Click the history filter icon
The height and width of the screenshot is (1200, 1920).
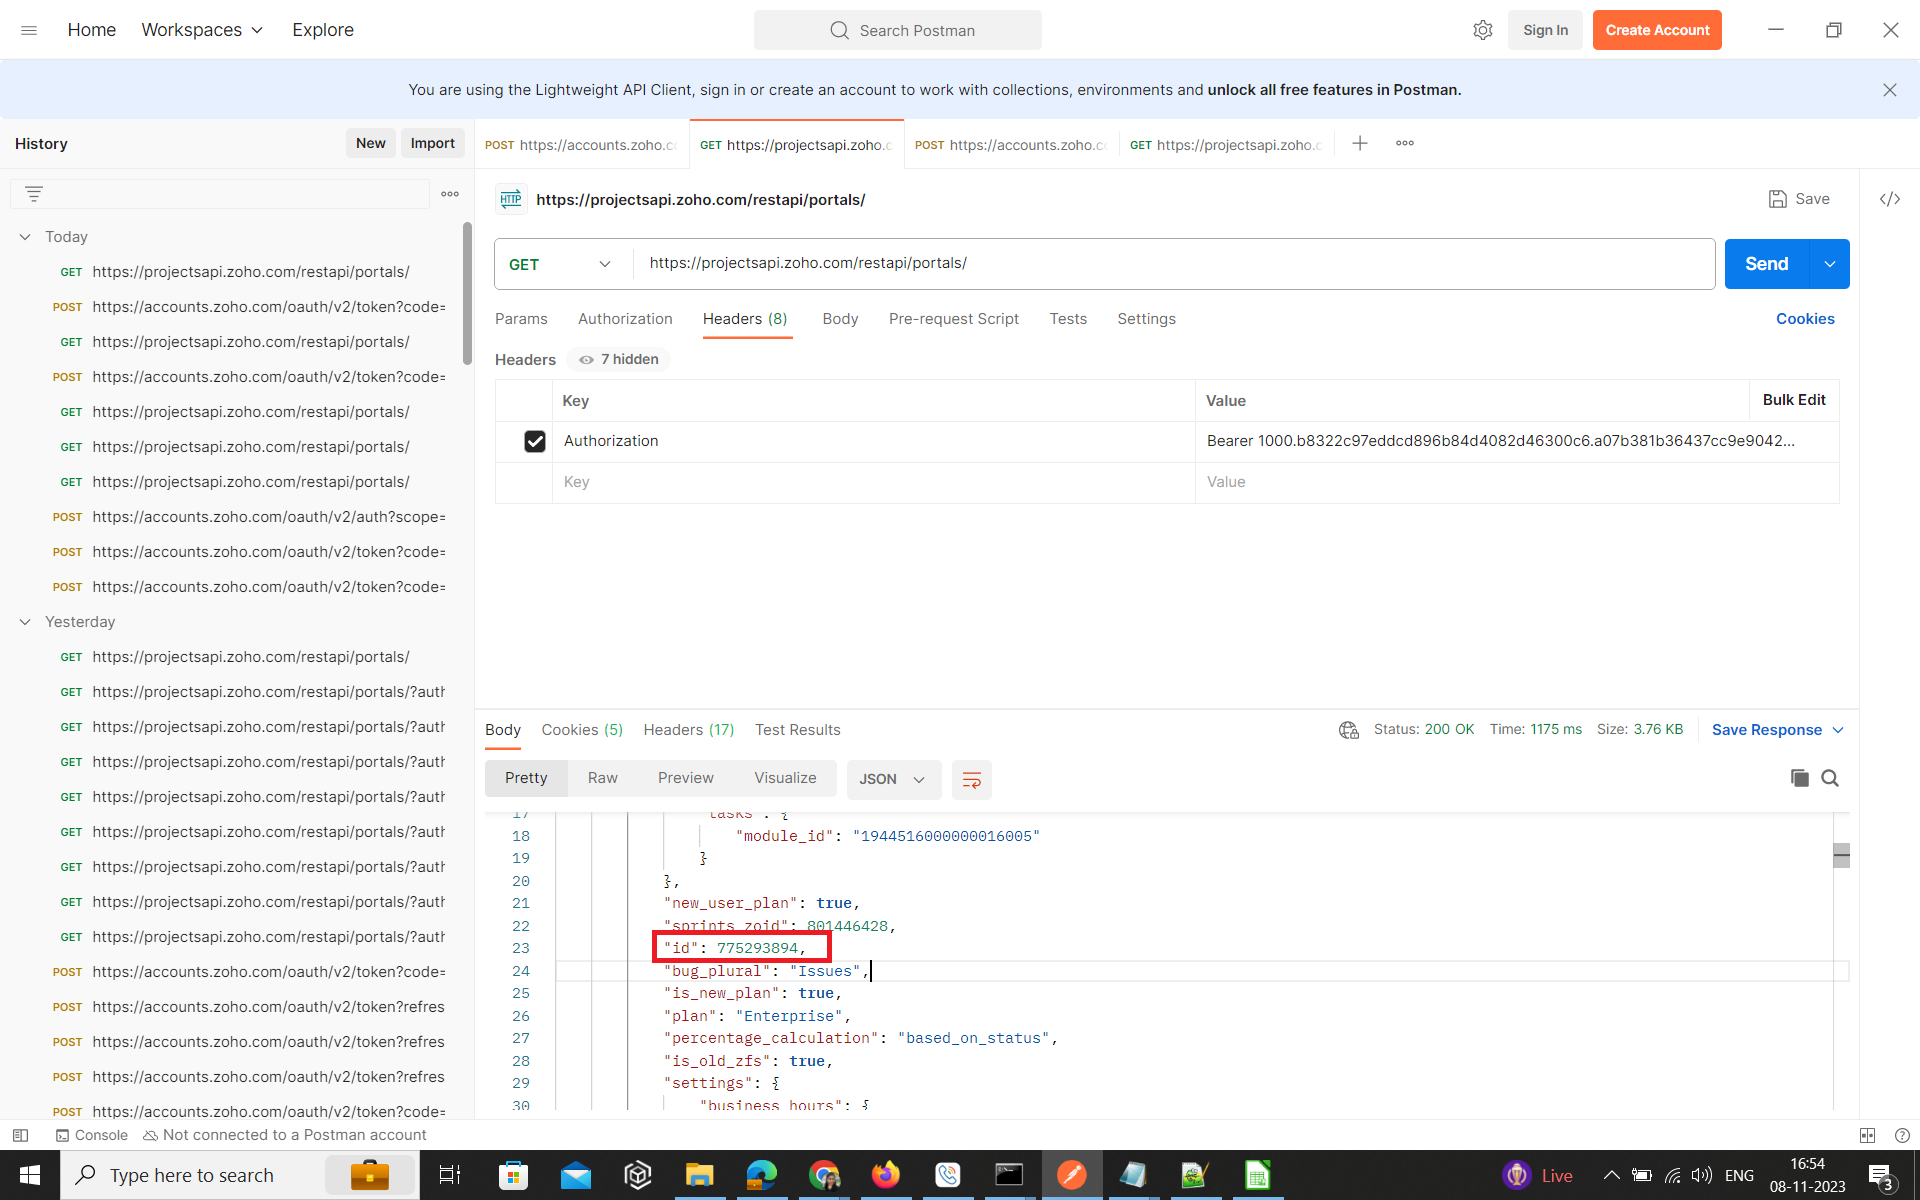pyautogui.click(x=34, y=194)
